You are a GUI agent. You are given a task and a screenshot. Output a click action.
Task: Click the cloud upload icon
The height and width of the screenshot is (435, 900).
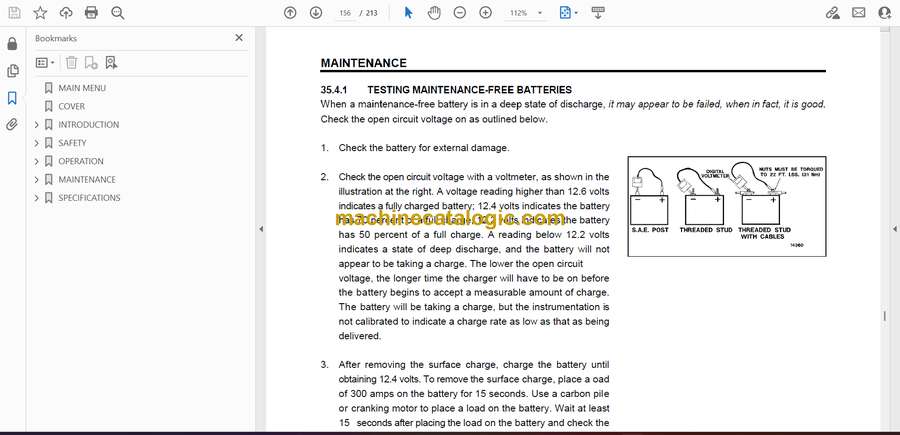coord(66,13)
